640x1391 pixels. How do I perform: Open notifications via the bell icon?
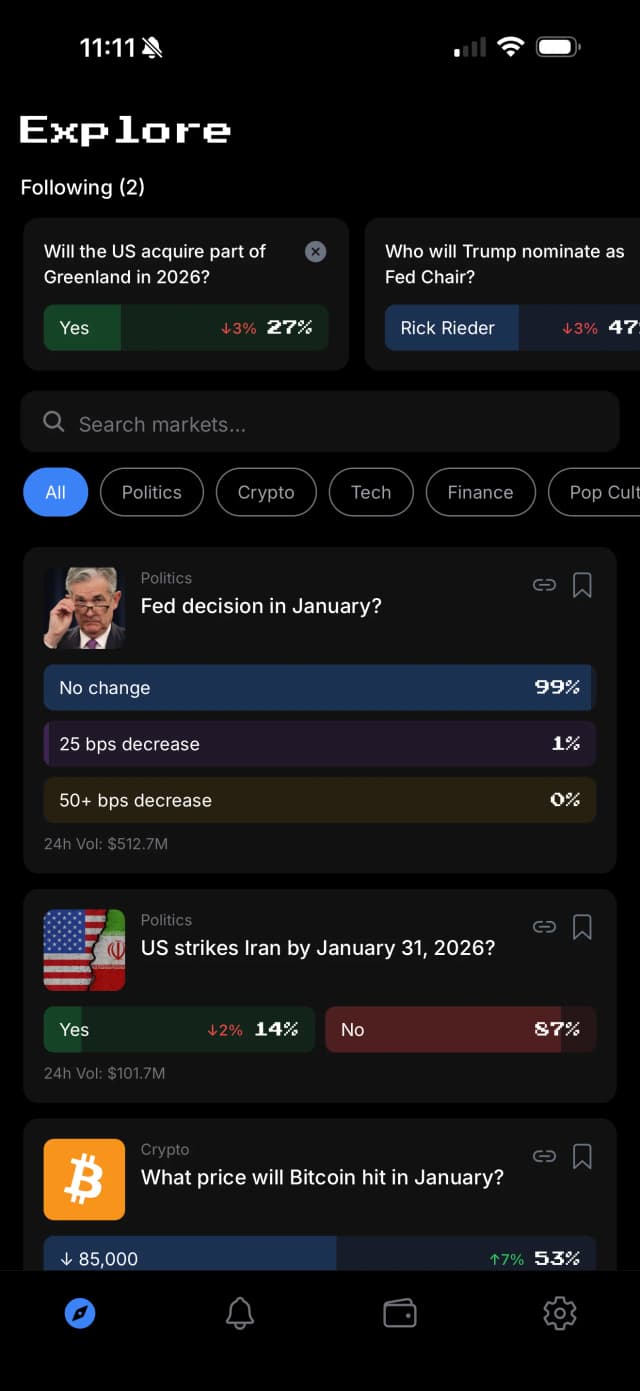(x=240, y=1313)
